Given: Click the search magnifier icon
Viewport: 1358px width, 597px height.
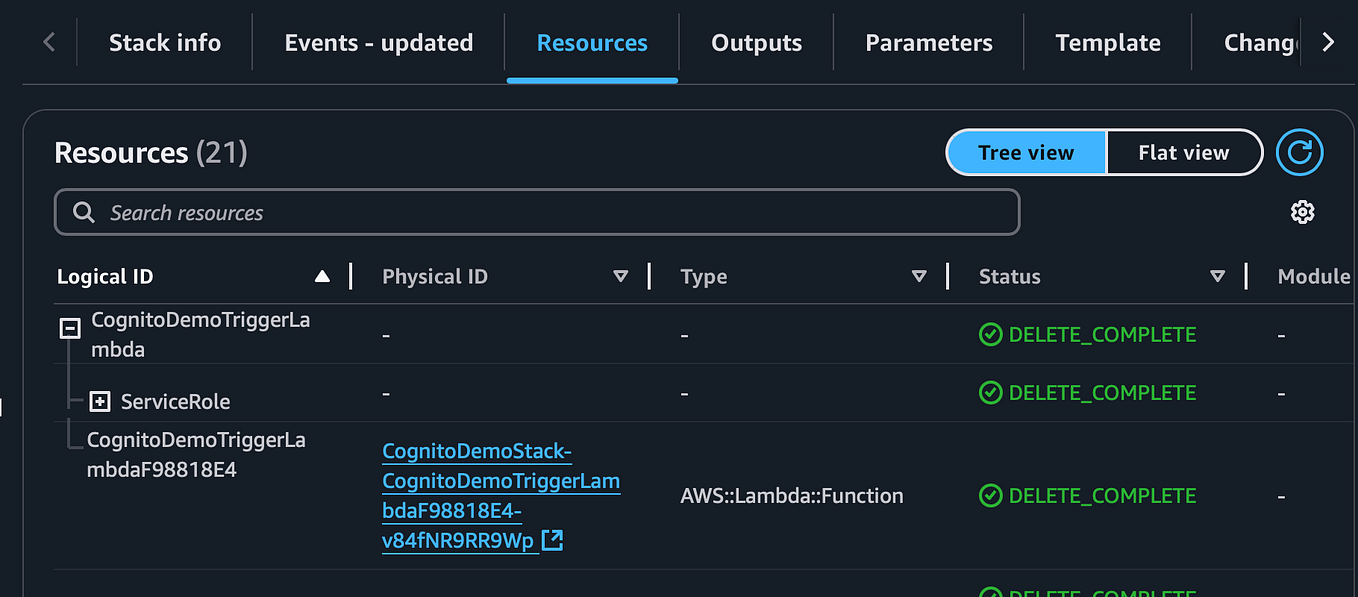Looking at the screenshot, I should click(x=83, y=212).
